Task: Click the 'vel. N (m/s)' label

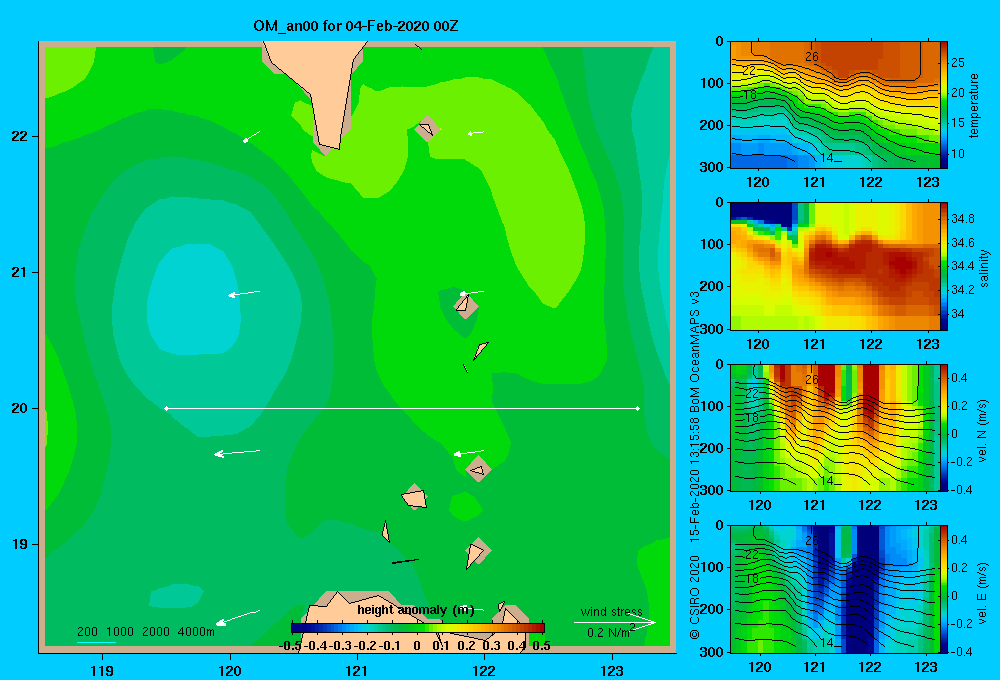Action: [x=983, y=431]
